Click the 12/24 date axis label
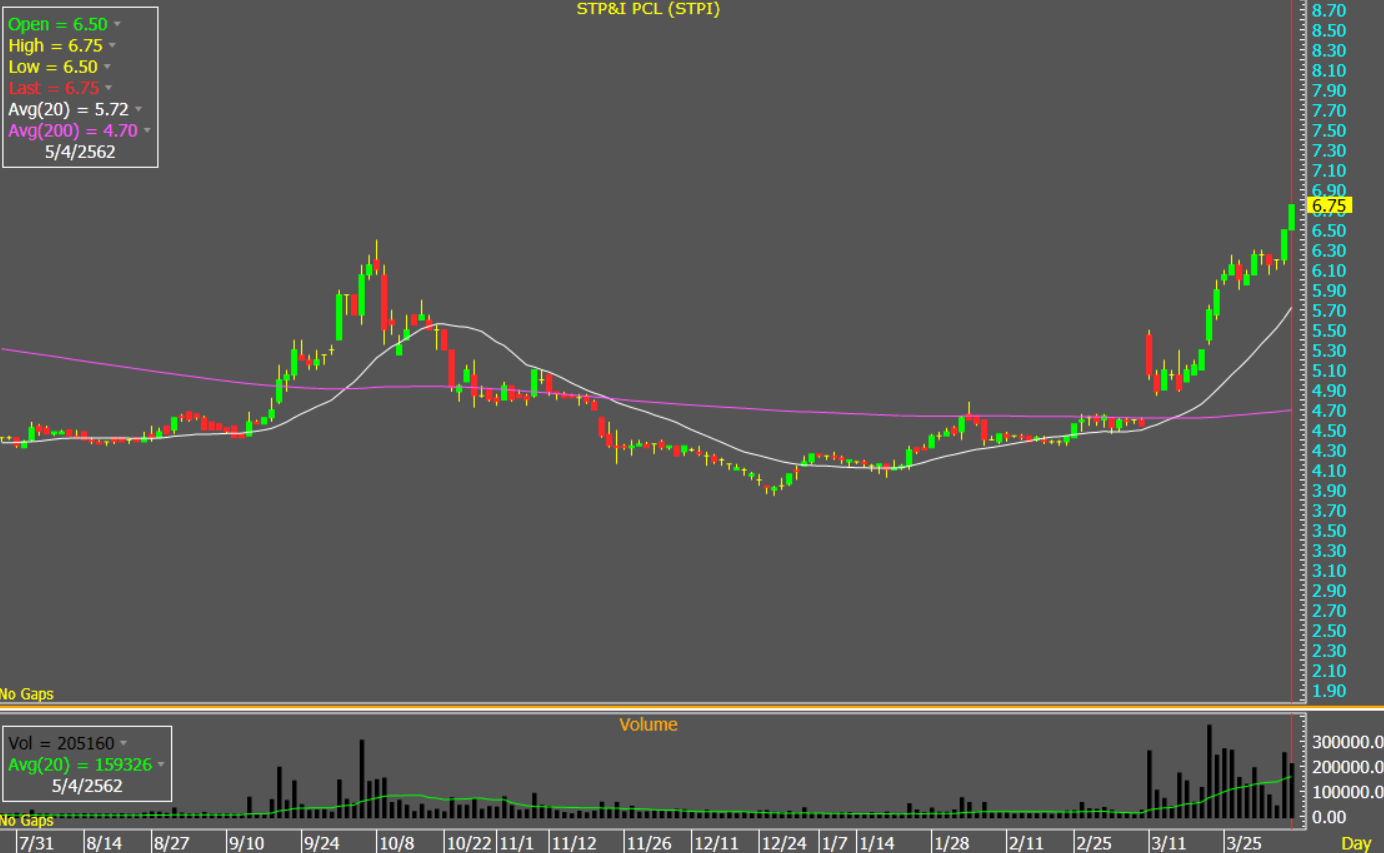Screen dimensions: 1384x853 point(783,844)
